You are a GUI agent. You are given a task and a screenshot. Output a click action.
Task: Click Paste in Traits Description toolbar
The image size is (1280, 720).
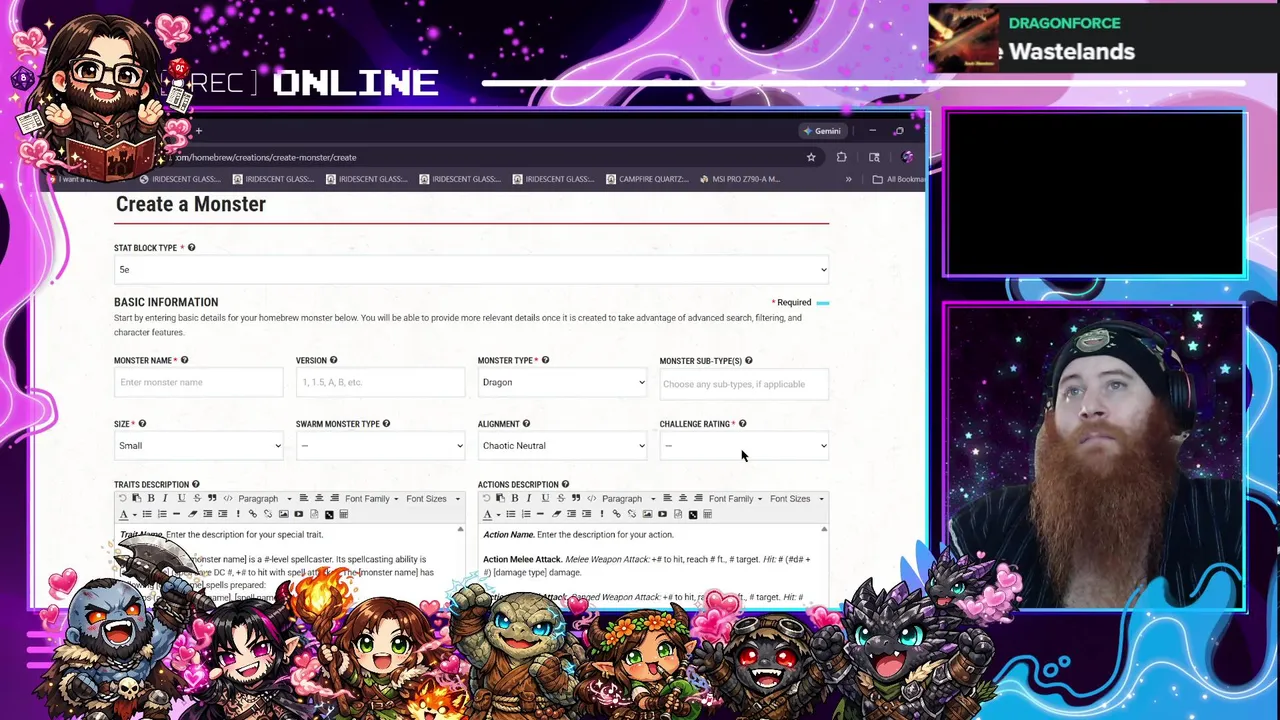[x=136, y=498]
